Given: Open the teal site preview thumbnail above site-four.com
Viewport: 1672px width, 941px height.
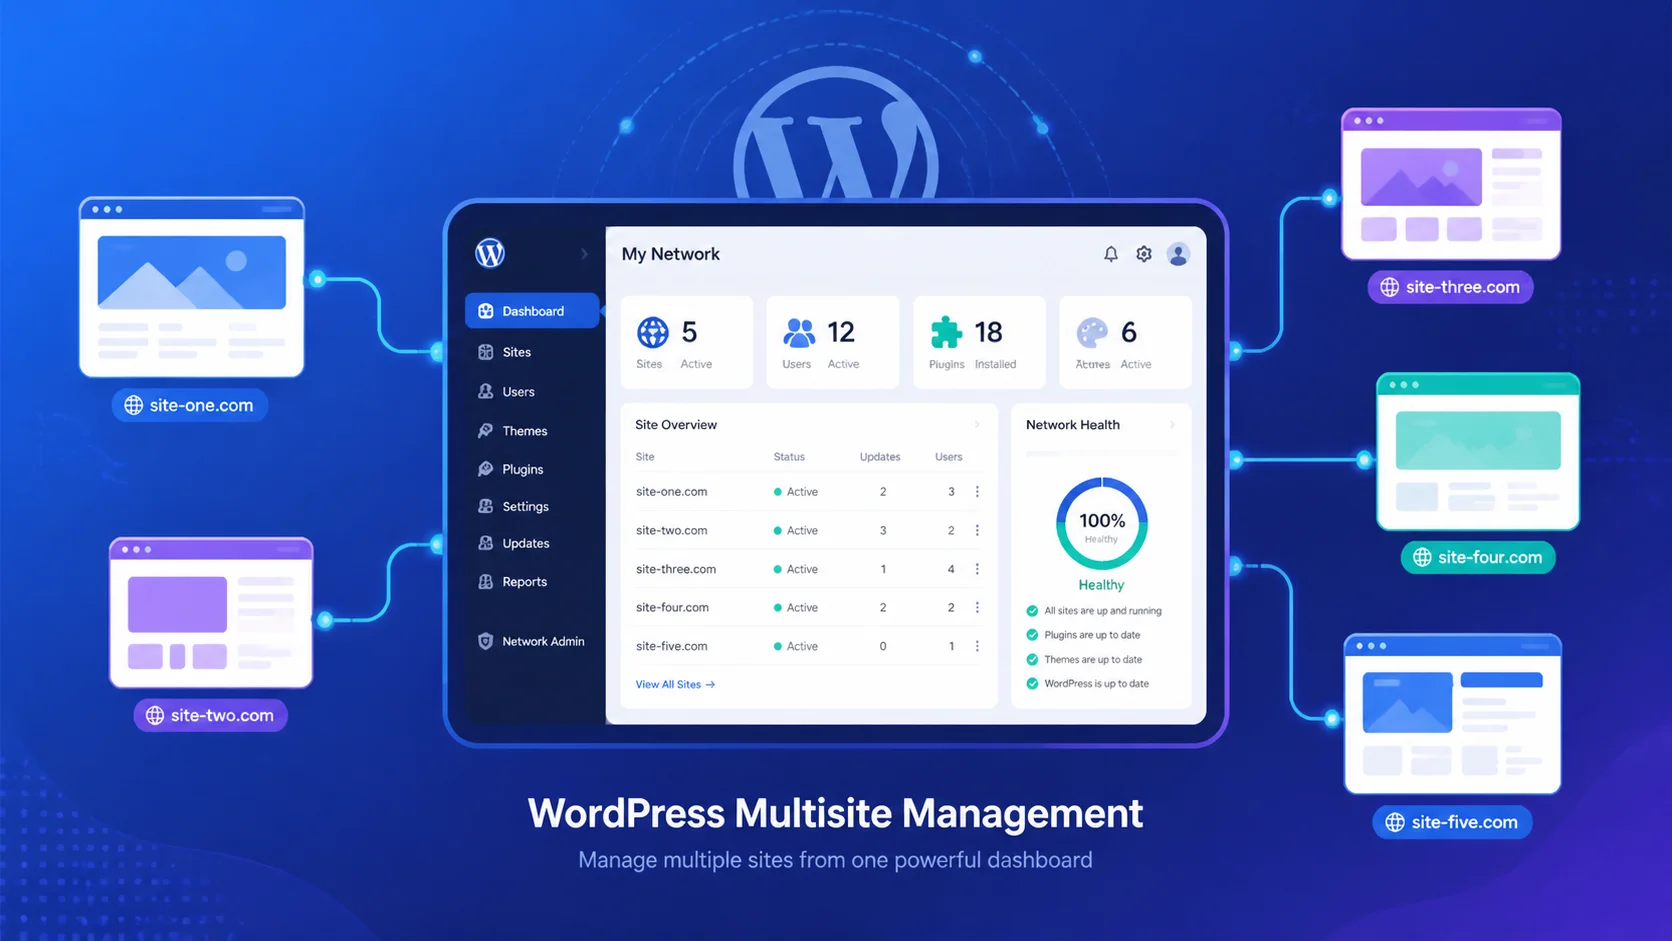Looking at the screenshot, I should pyautogui.click(x=1478, y=452).
